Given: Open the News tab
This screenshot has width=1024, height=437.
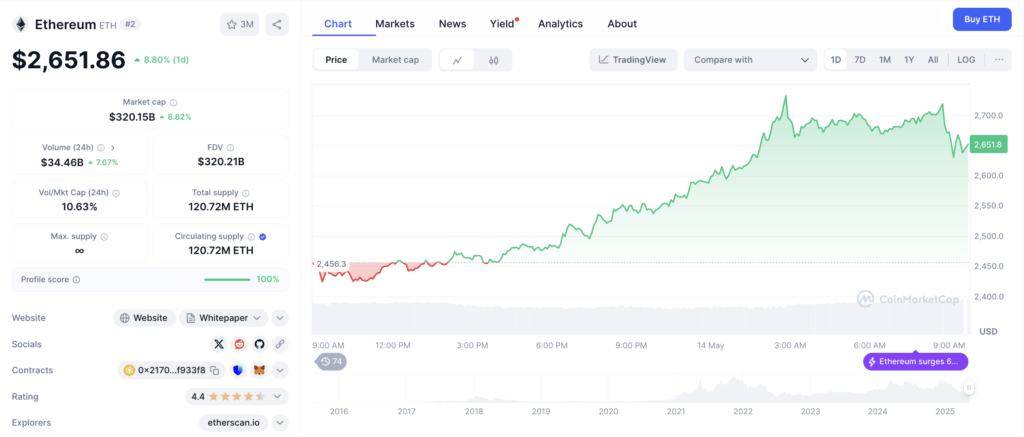Looking at the screenshot, I should click(x=453, y=24).
